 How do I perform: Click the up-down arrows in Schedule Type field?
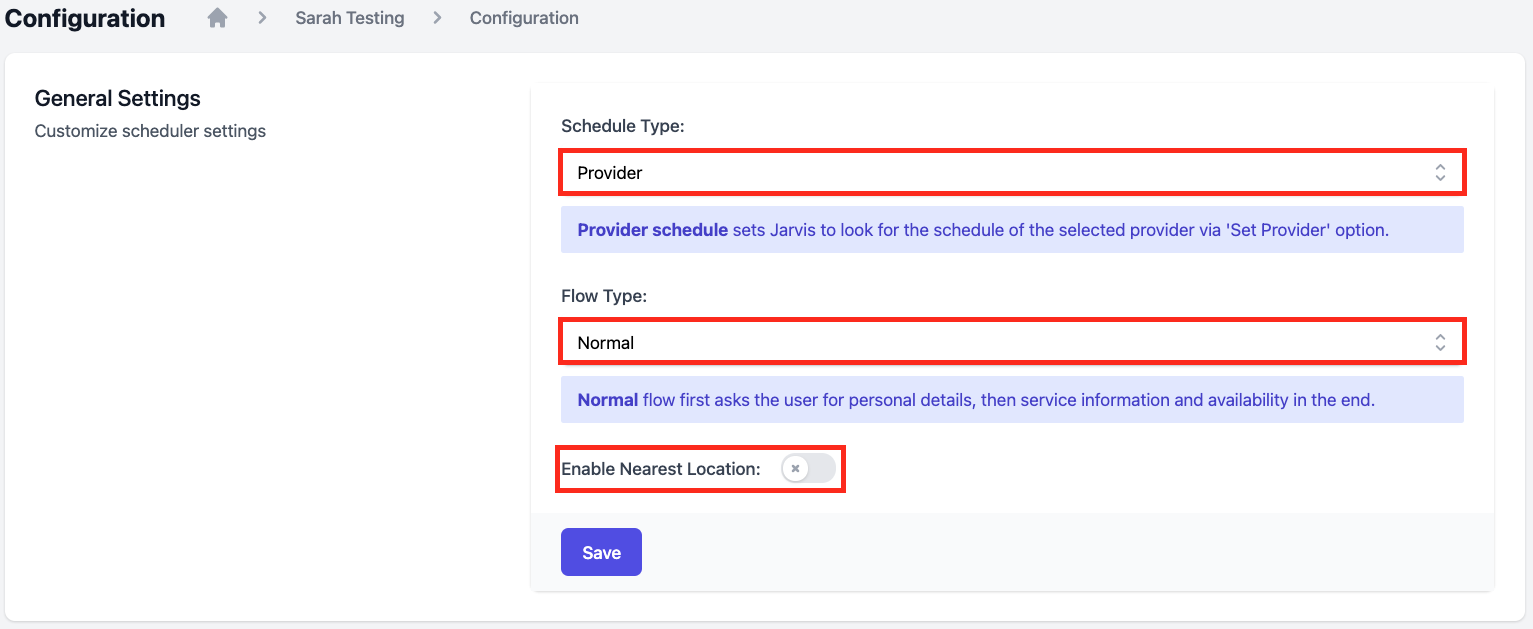1440,172
